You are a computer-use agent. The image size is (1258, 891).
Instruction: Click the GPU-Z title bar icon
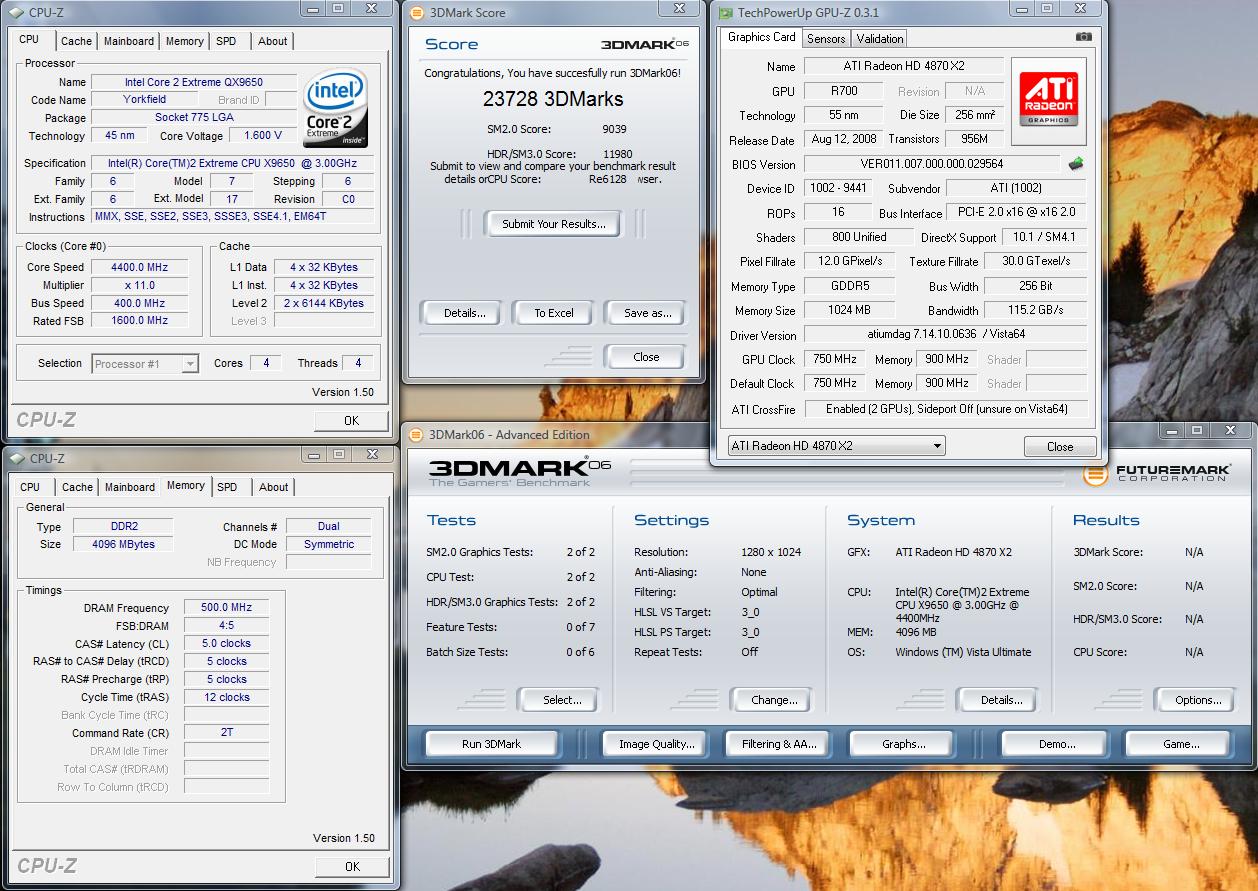click(x=725, y=12)
